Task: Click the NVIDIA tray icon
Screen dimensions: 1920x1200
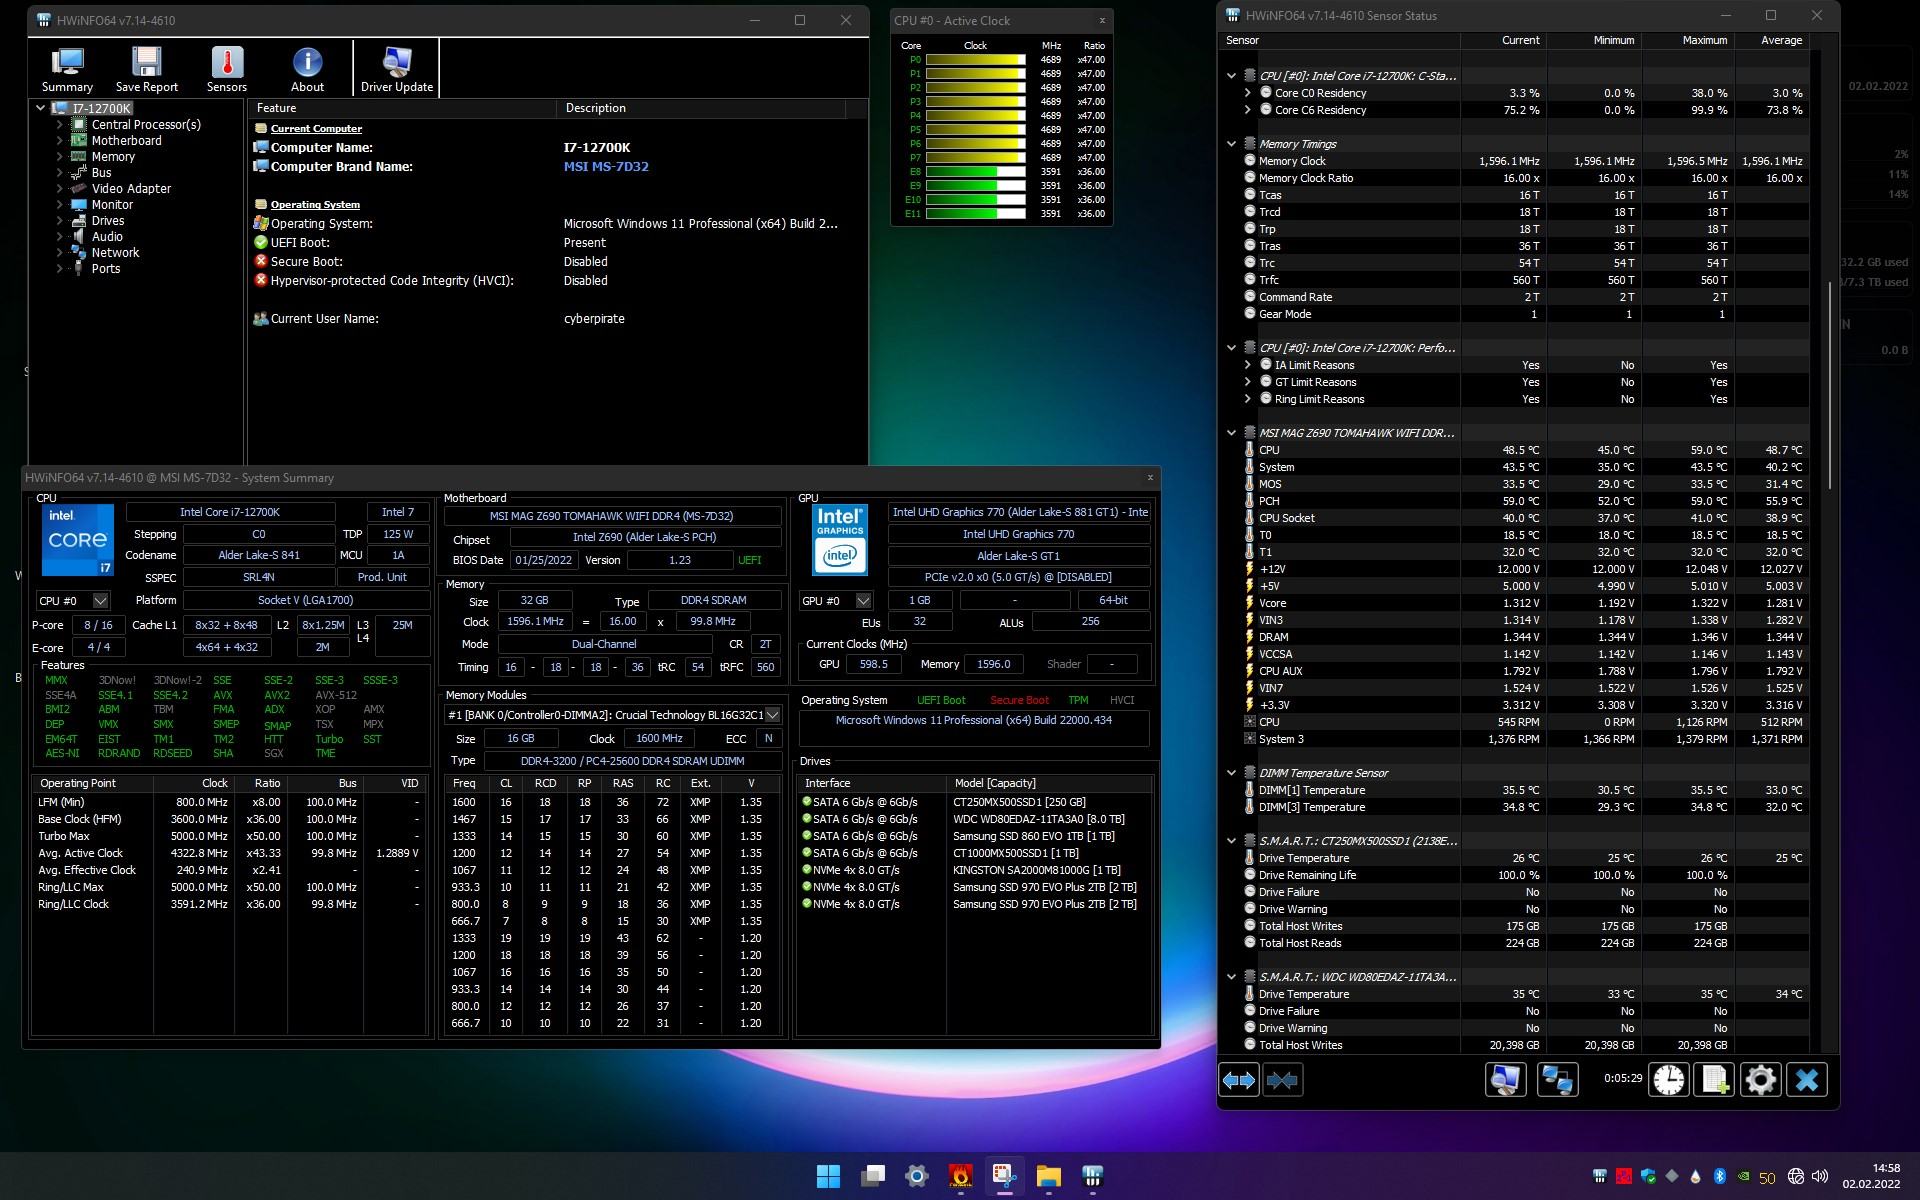Action: (x=1744, y=1176)
